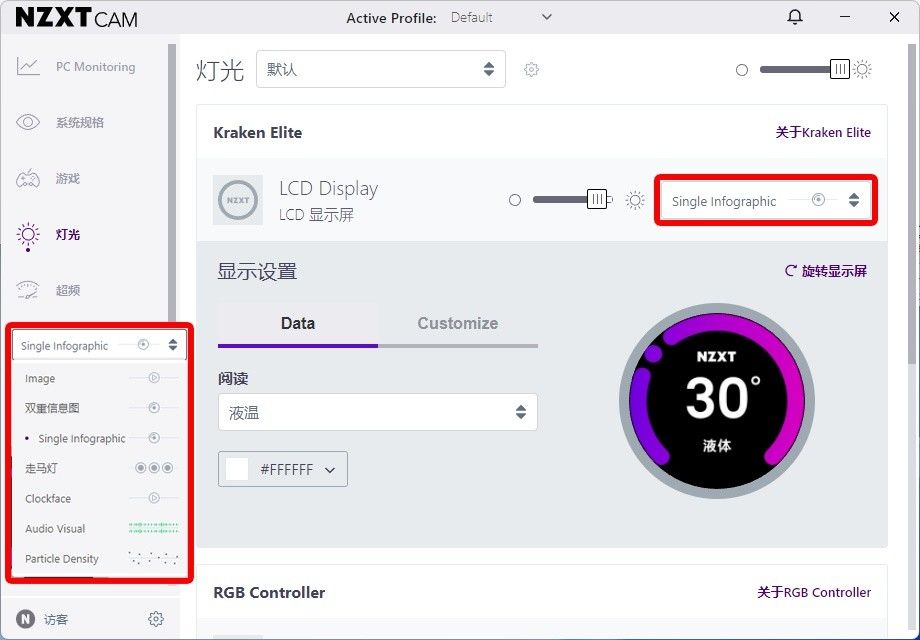
Task: Click the 系统规格 eye icon
Action: [x=28, y=122]
